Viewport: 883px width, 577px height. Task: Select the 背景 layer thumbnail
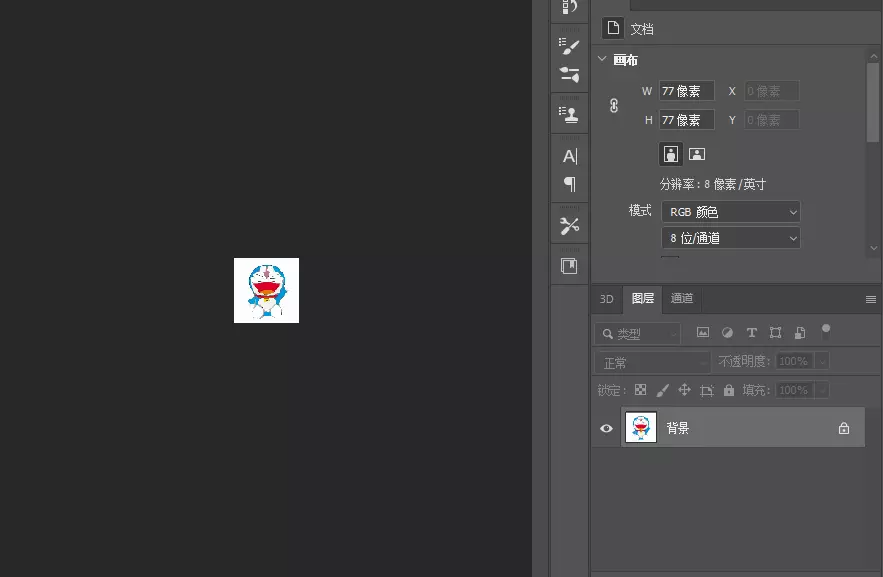641,427
